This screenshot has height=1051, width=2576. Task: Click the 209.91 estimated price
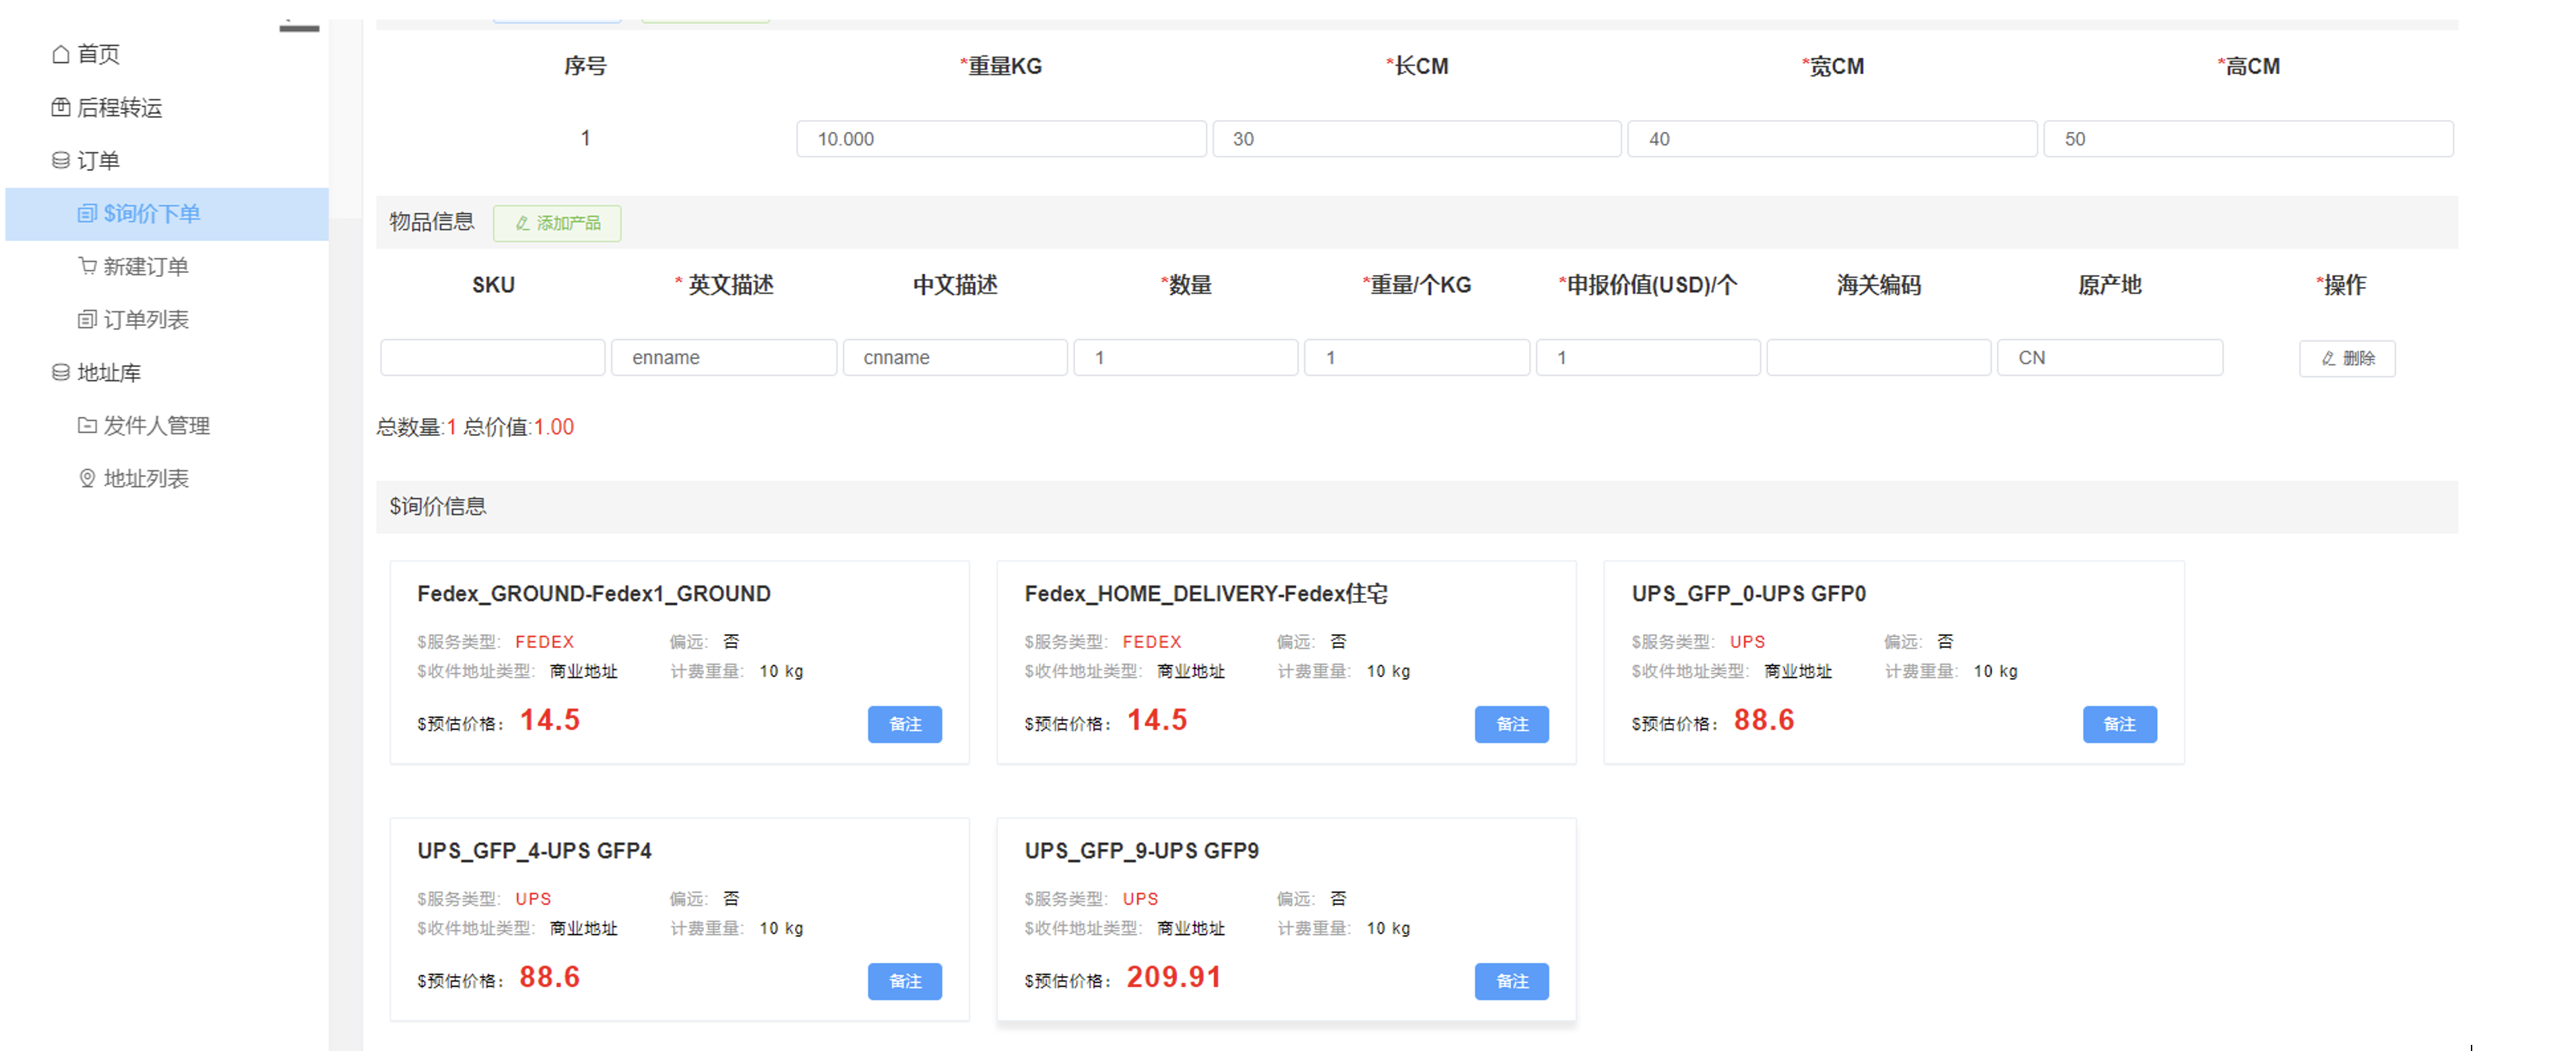click(x=1174, y=977)
